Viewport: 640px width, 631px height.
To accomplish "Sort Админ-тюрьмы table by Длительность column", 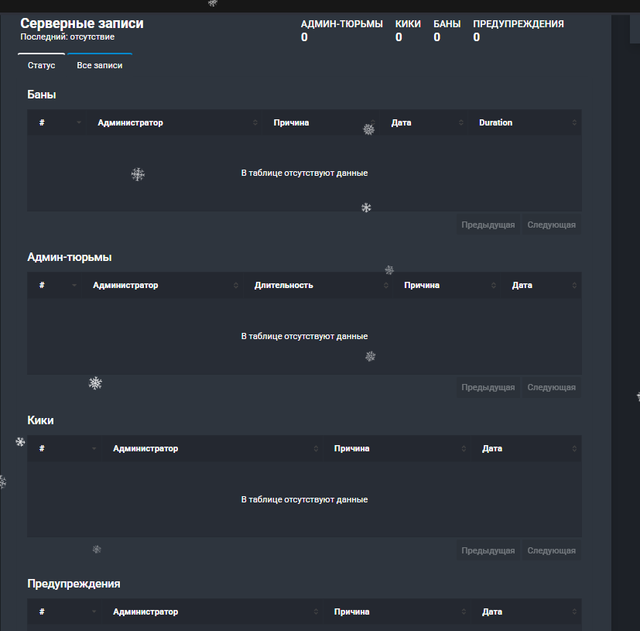I will tap(318, 285).
